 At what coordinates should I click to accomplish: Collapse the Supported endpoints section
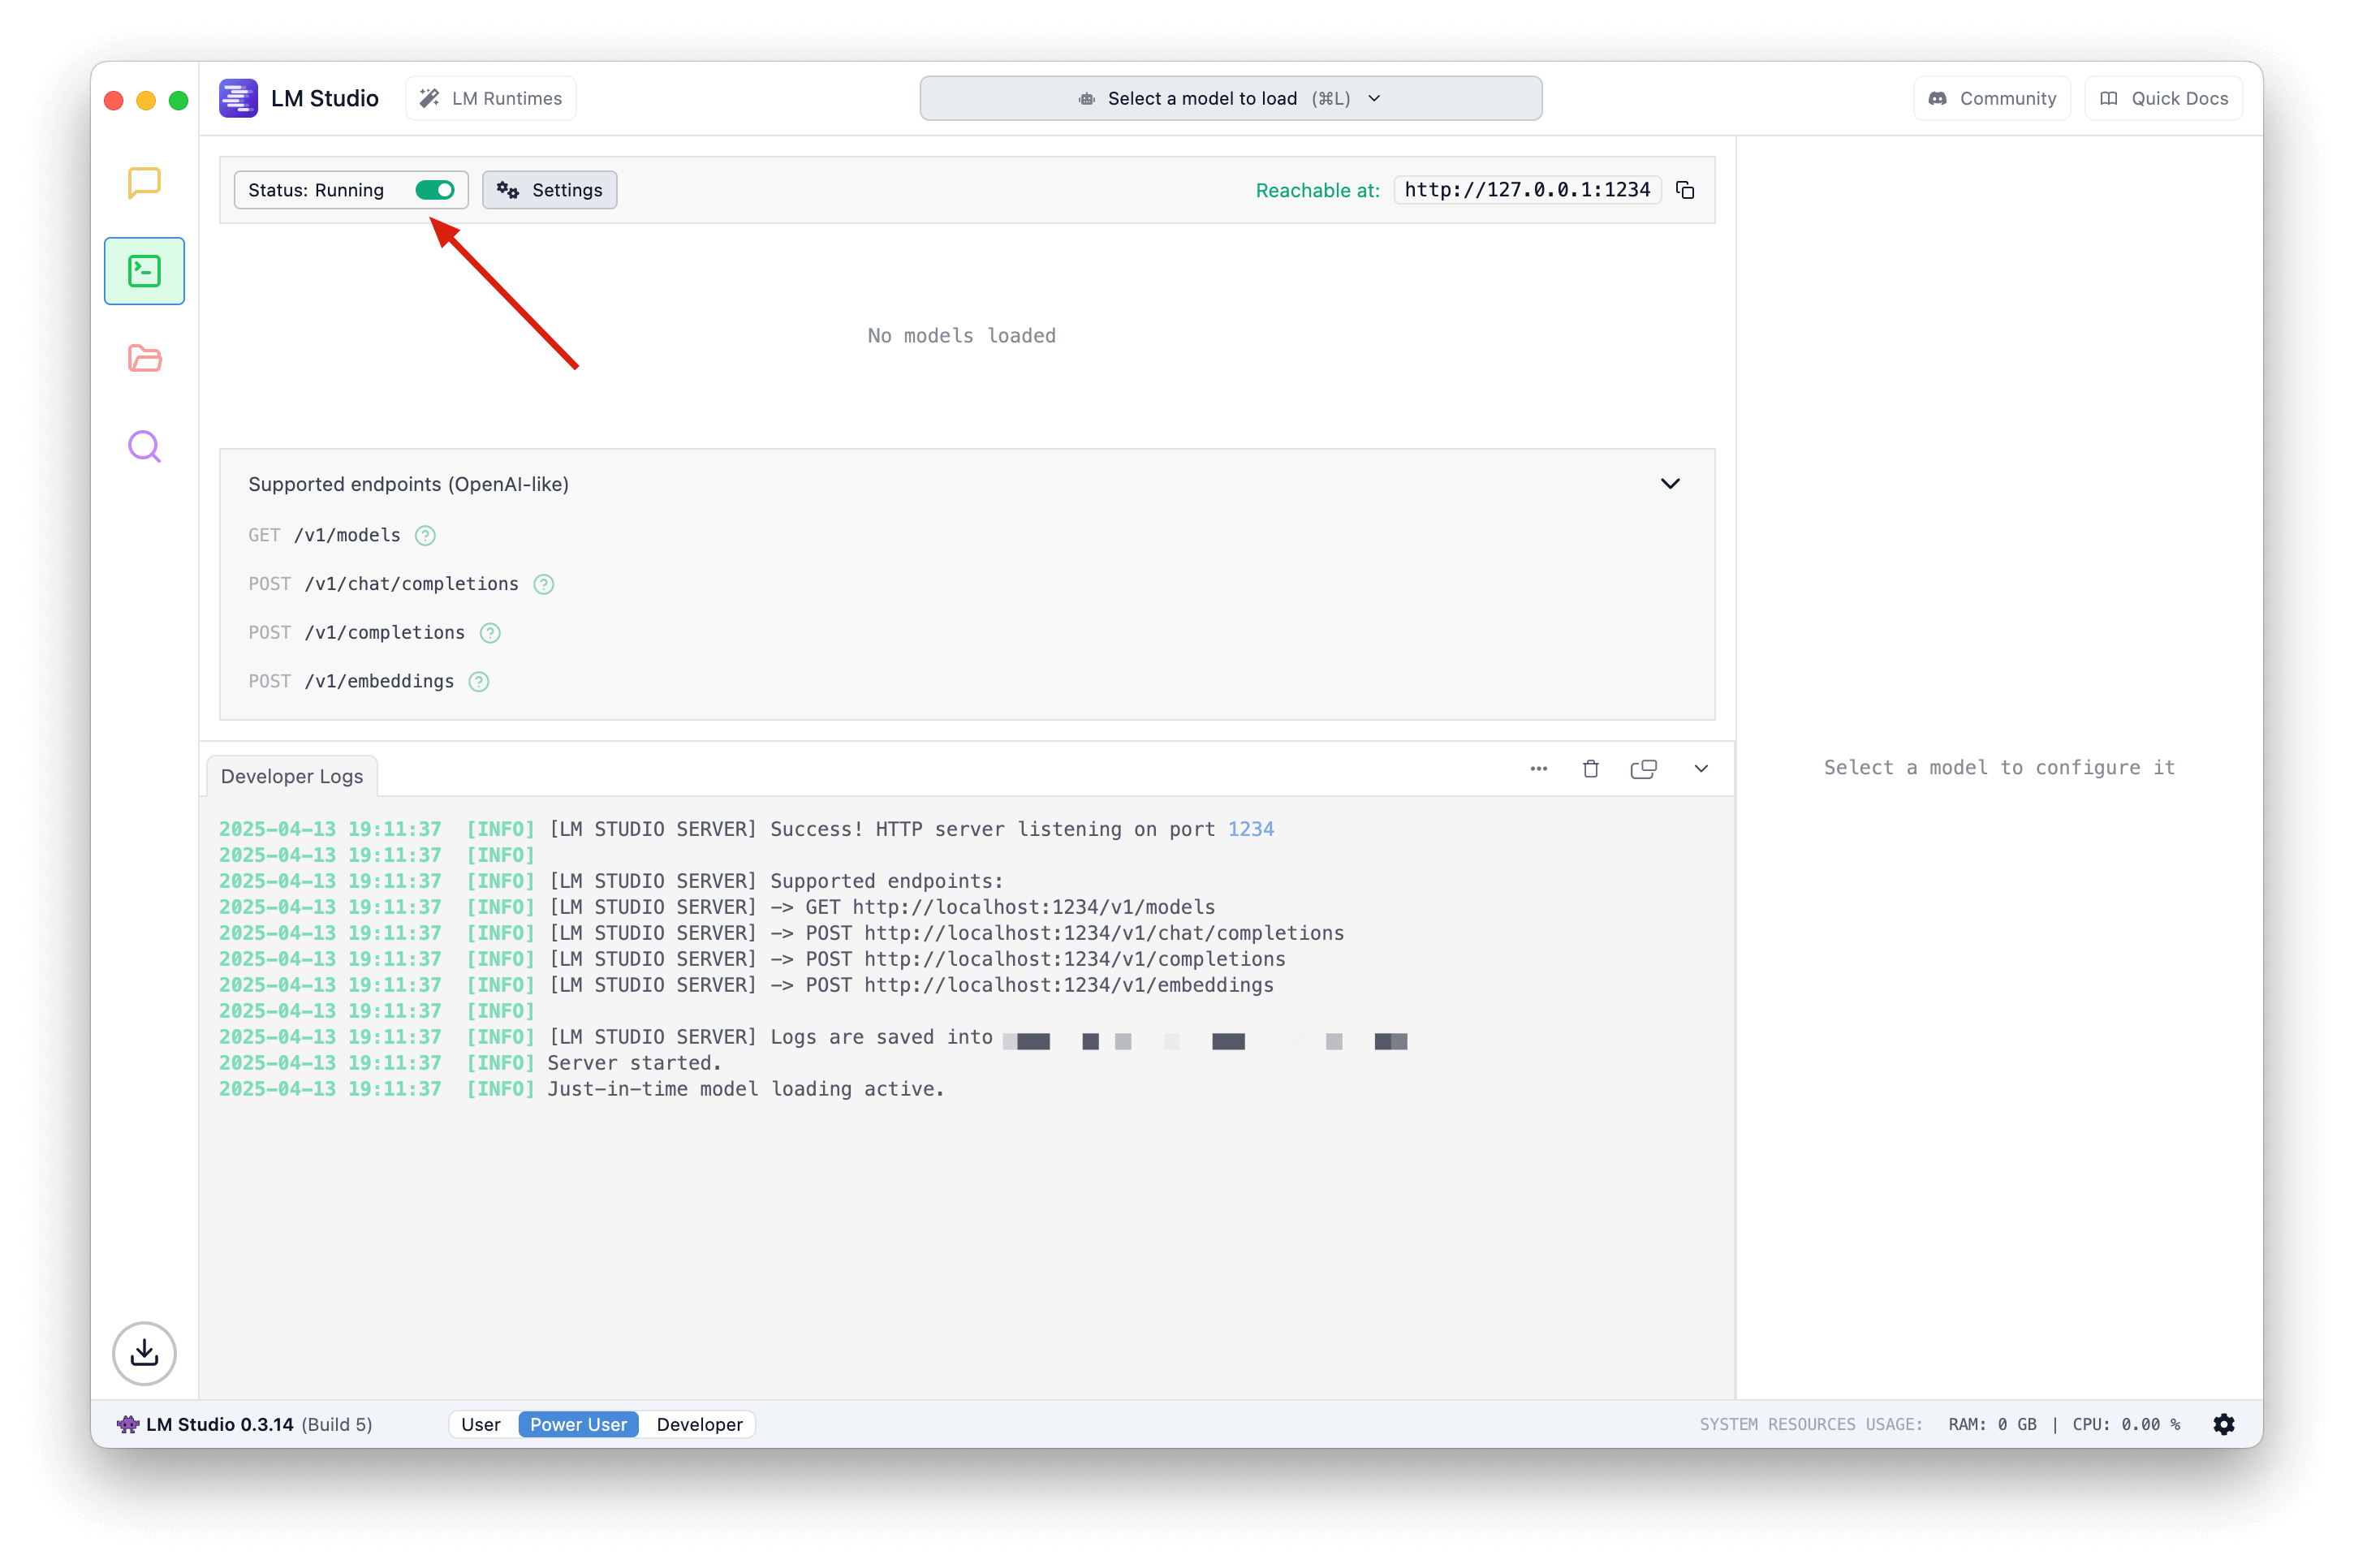click(x=1669, y=484)
